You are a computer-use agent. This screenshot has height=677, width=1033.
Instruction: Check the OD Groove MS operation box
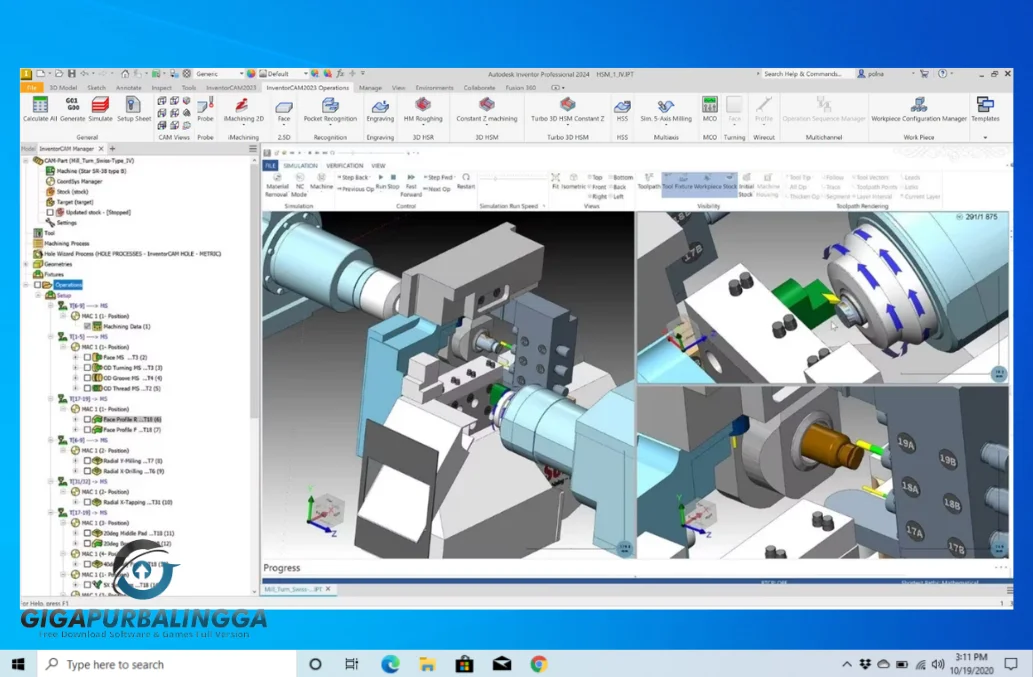tap(87, 378)
